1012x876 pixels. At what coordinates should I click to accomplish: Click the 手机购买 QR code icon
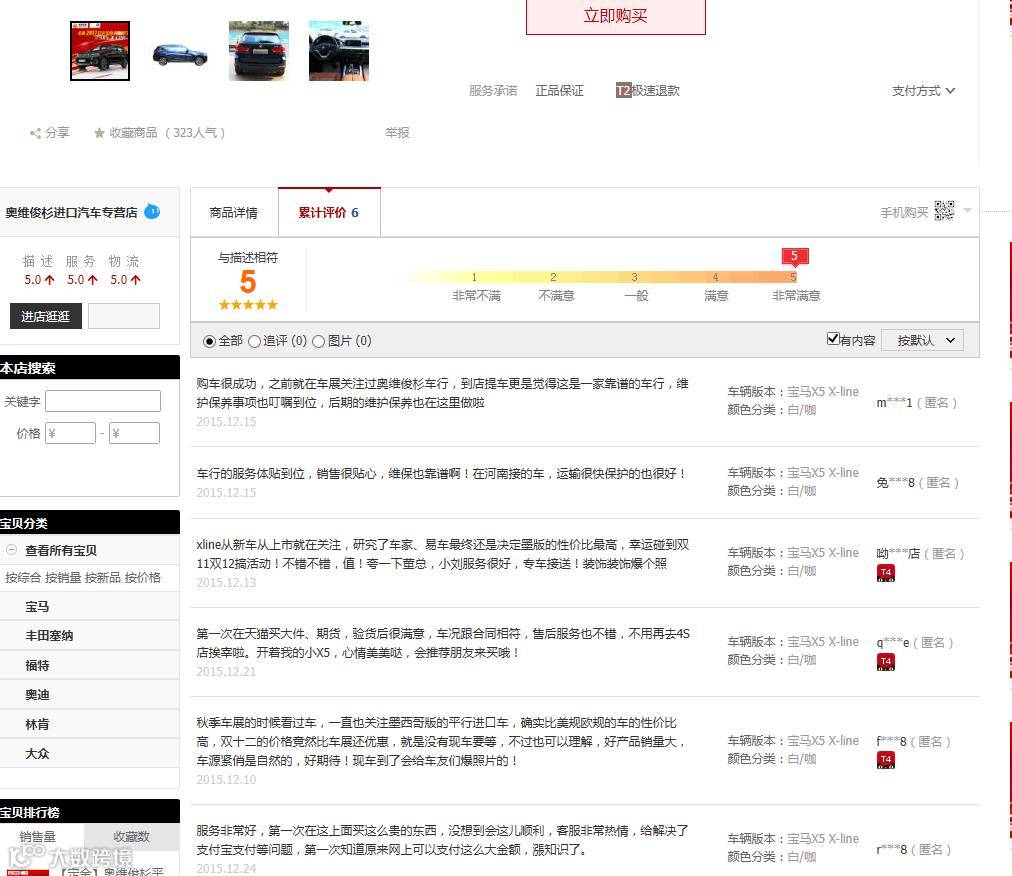944,211
